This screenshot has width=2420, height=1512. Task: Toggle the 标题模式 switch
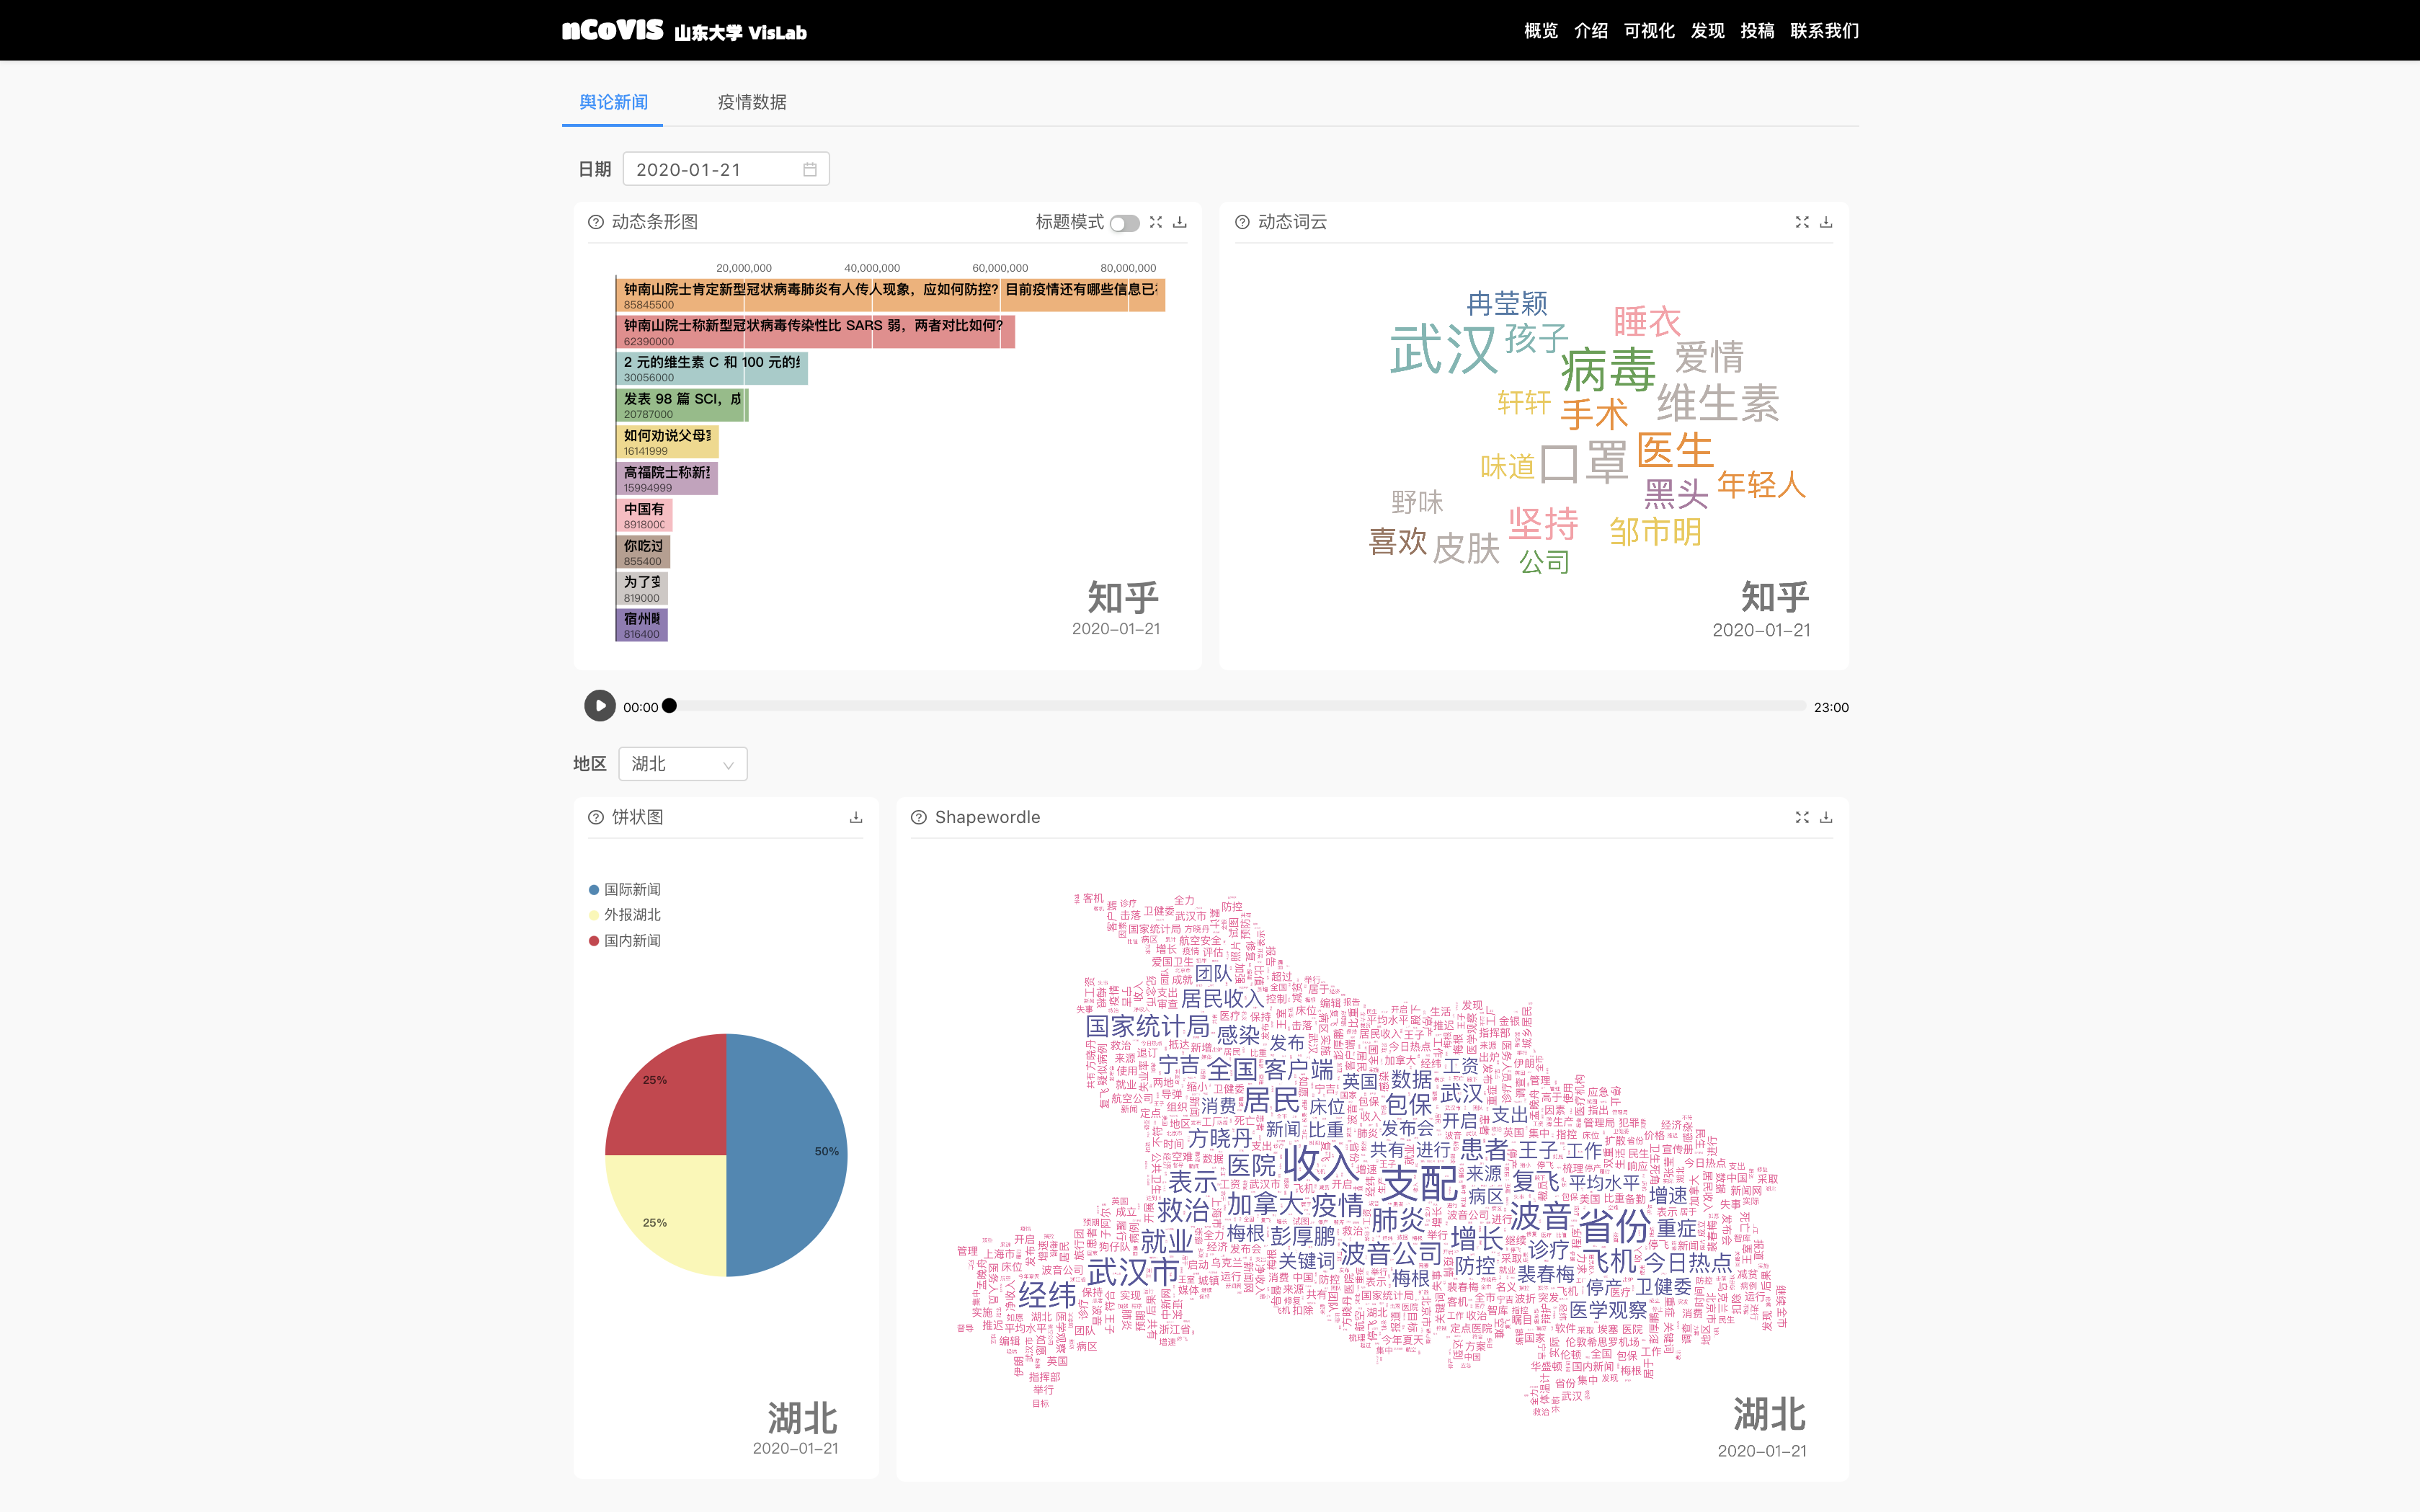click(1124, 223)
